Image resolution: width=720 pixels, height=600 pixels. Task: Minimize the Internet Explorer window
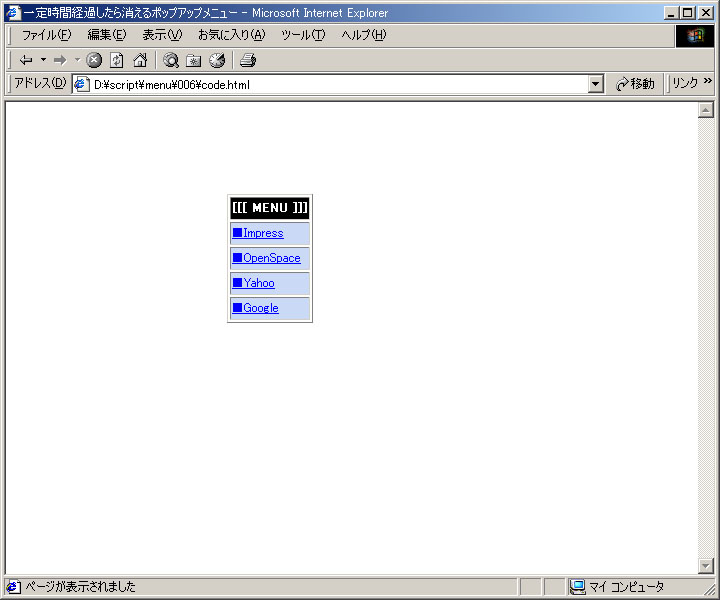[671, 13]
